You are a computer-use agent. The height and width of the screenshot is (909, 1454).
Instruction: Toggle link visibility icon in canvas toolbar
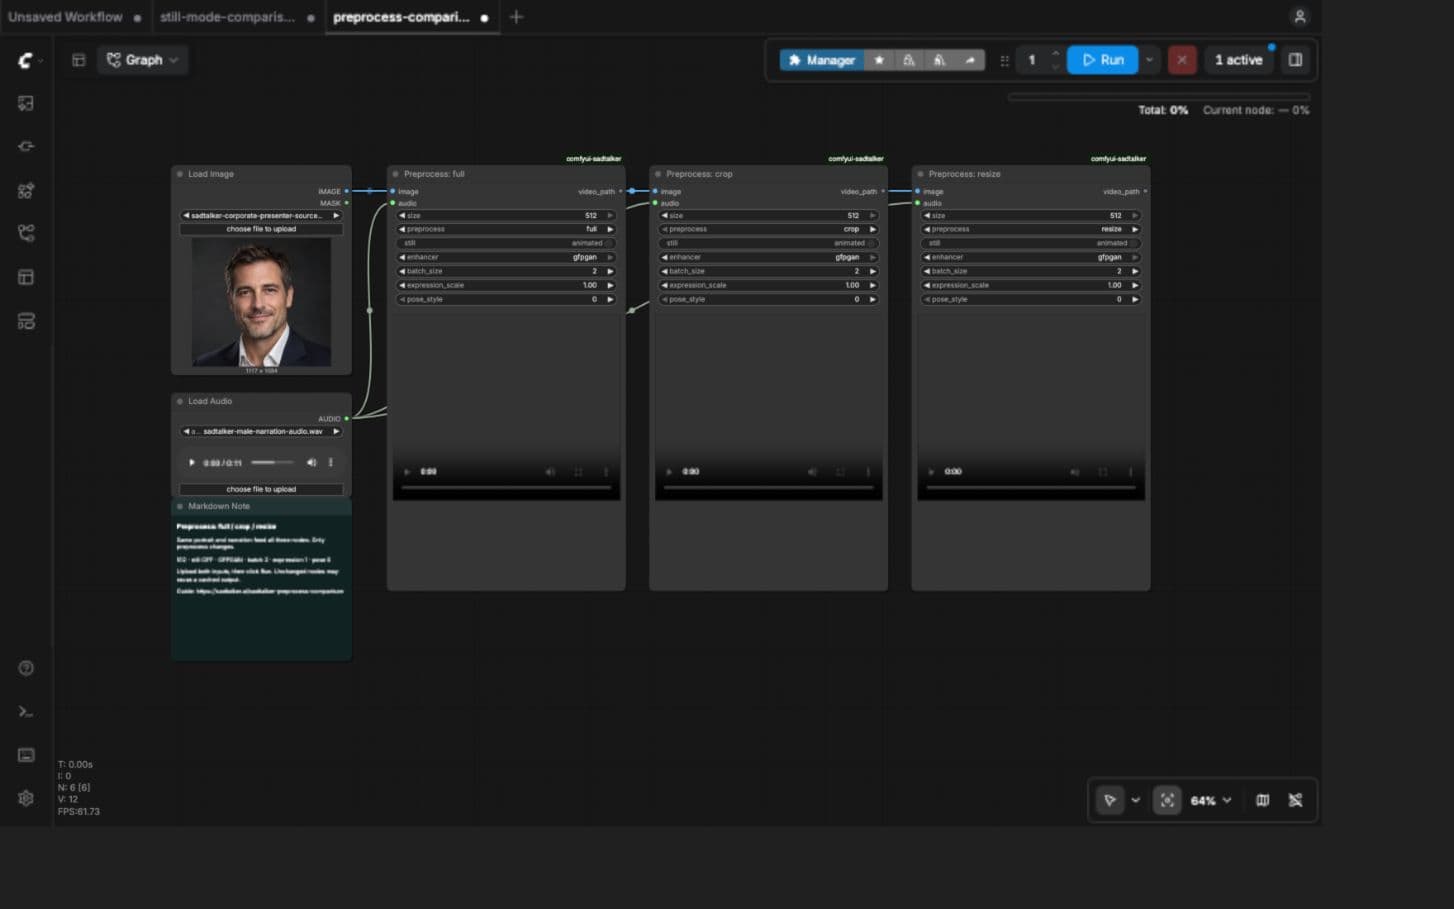(x=1295, y=800)
